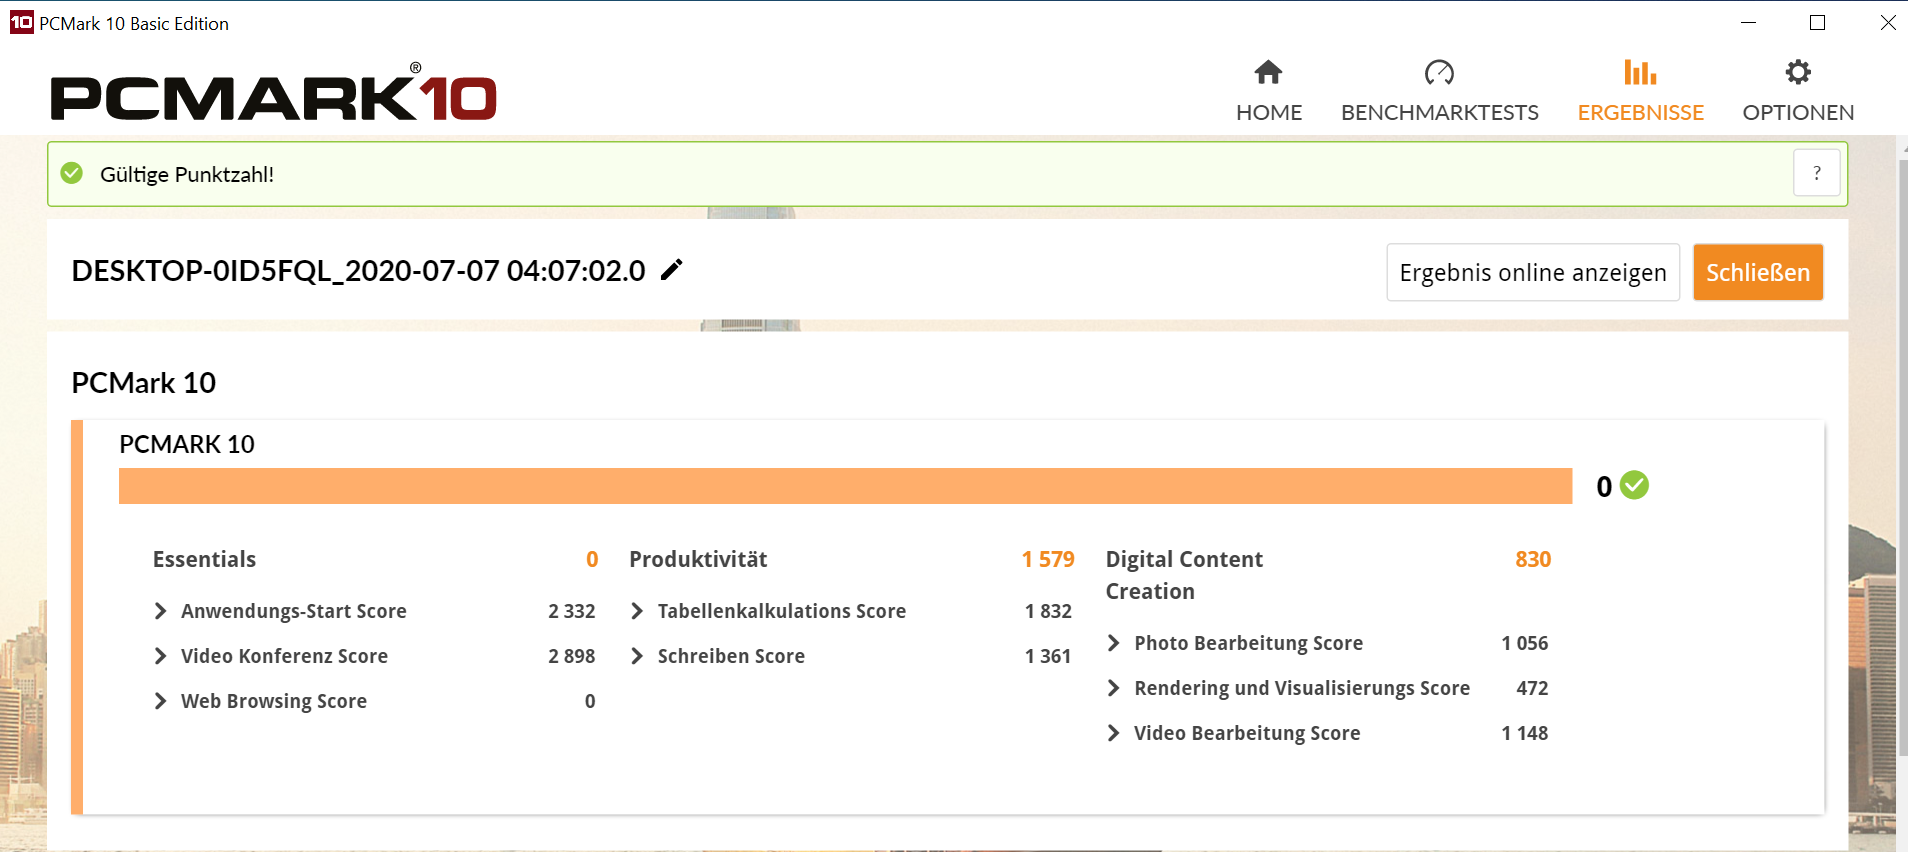Click the Produktivität heading

click(x=698, y=559)
